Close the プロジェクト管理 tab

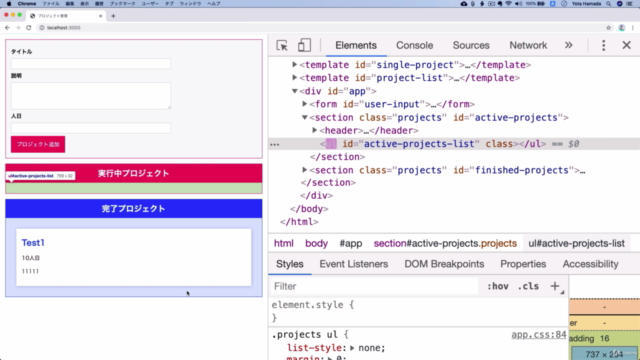(x=100, y=16)
